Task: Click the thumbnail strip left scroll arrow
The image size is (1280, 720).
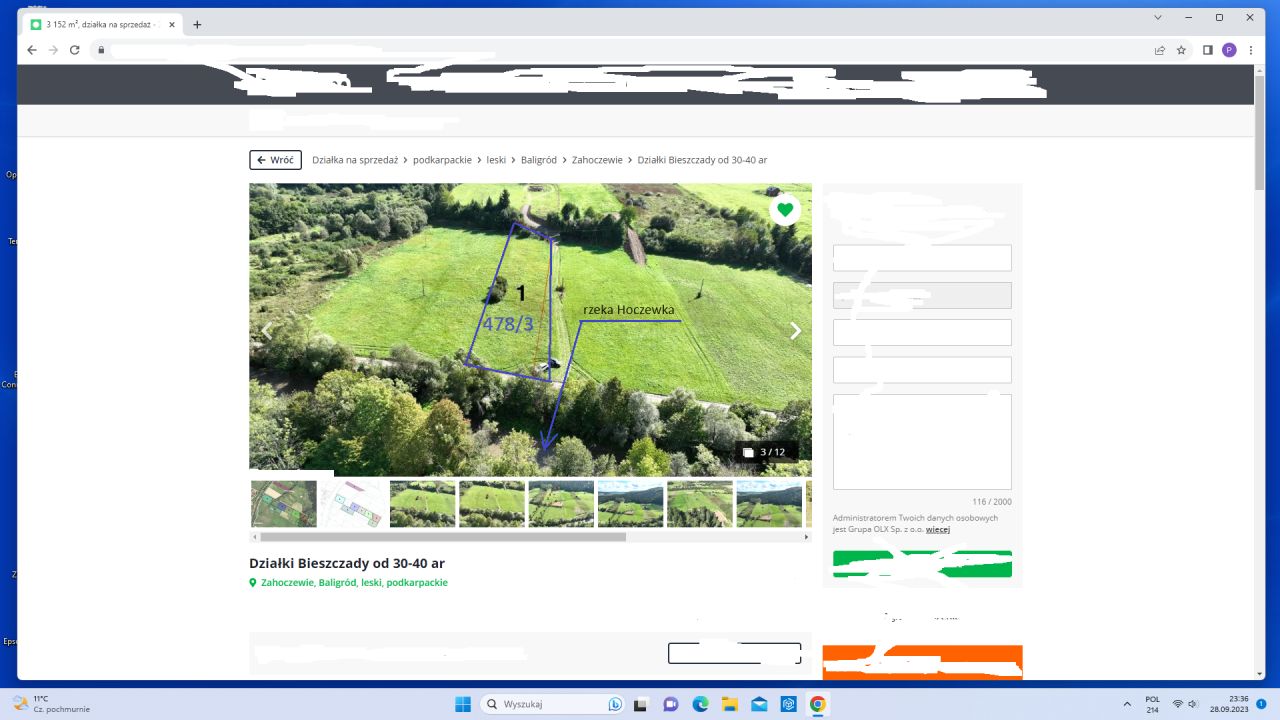Action: point(254,537)
